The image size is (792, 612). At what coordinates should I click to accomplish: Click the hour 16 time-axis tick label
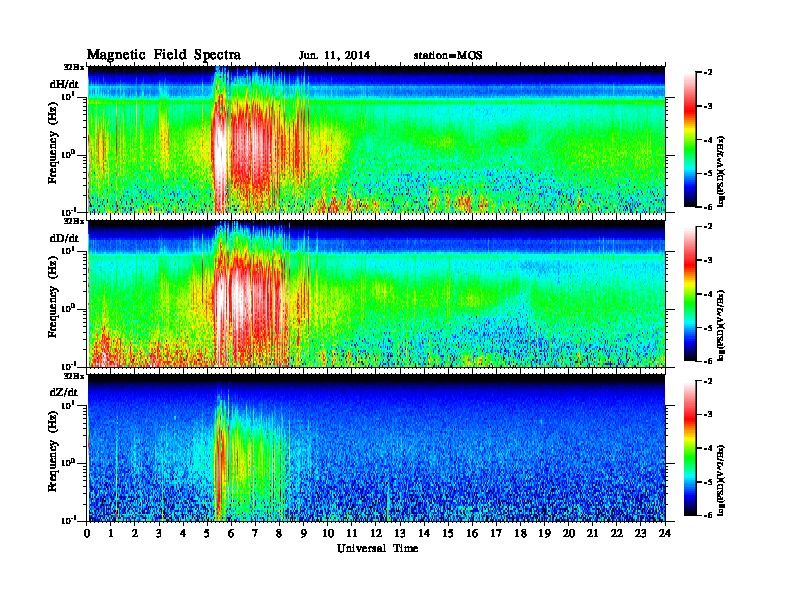(472, 533)
